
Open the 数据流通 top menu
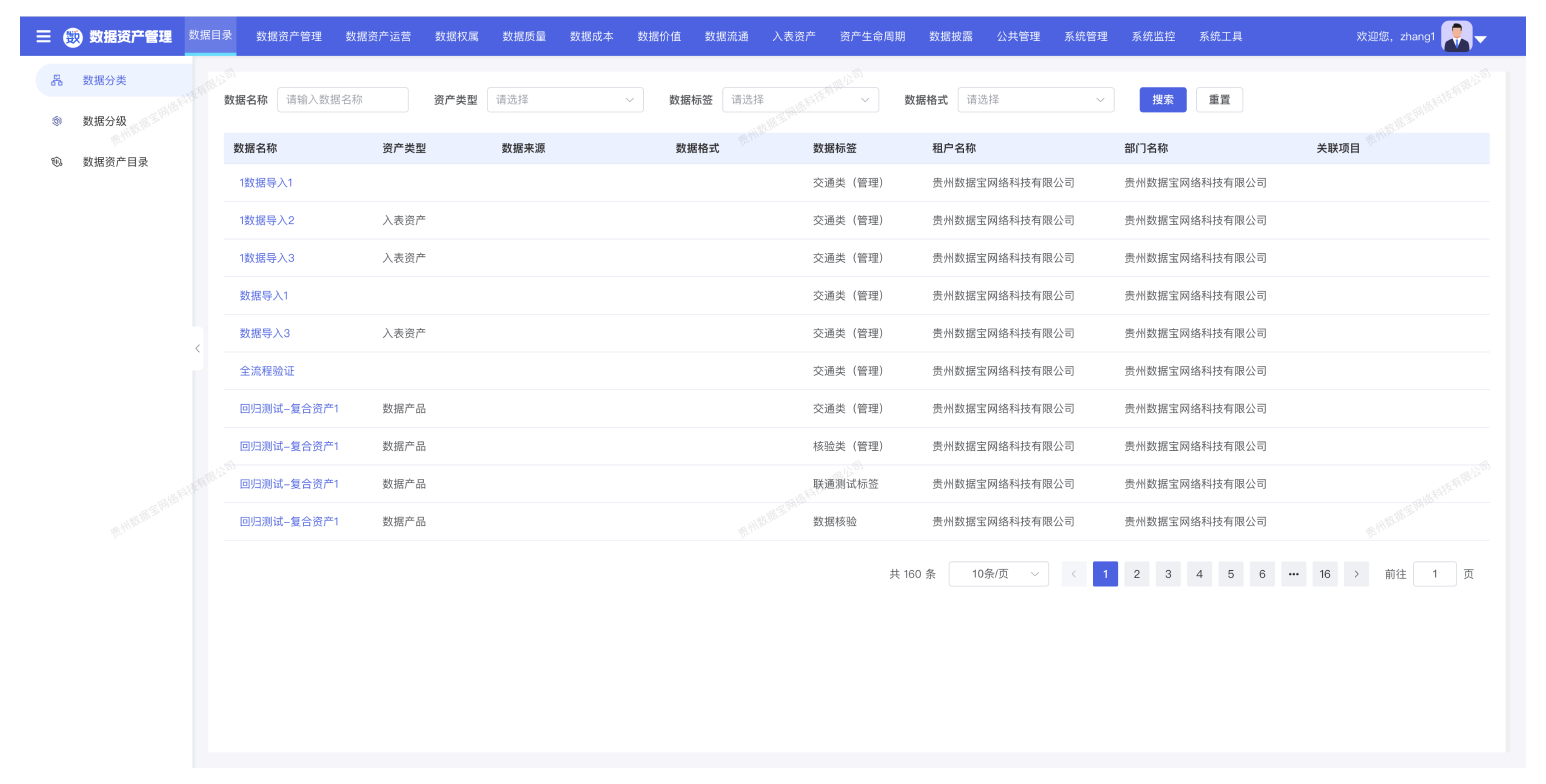(x=727, y=37)
